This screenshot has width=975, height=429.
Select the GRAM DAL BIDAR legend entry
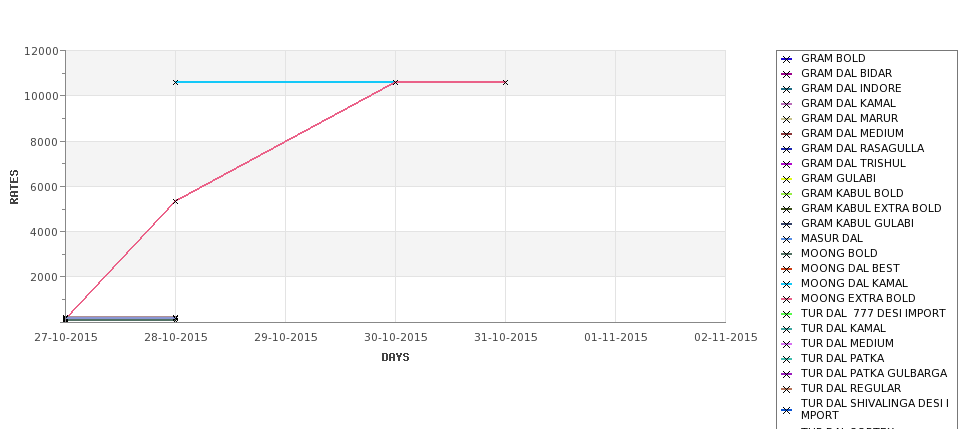point(846,73)
